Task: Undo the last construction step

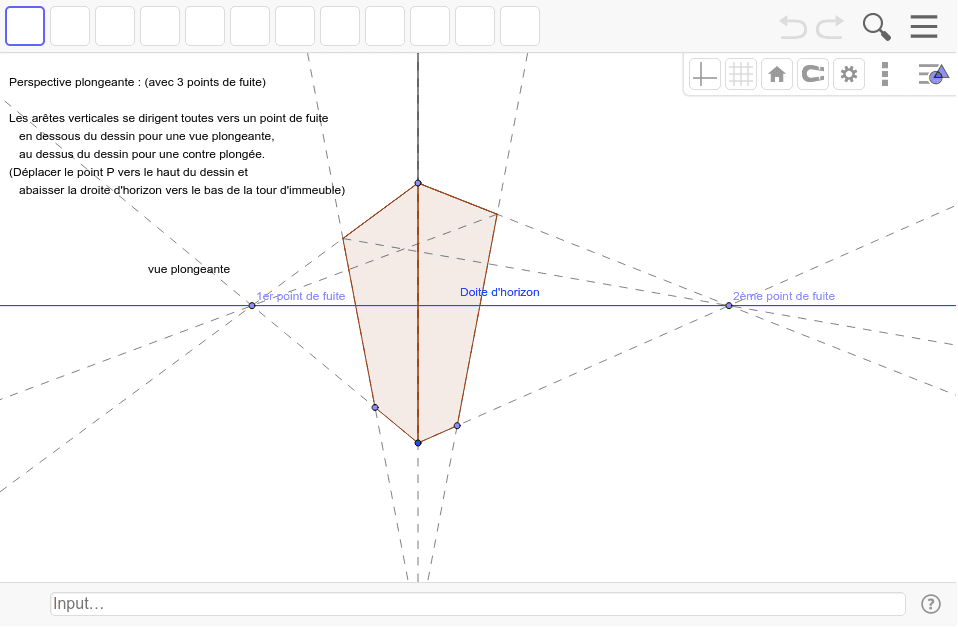Action: 792,26
